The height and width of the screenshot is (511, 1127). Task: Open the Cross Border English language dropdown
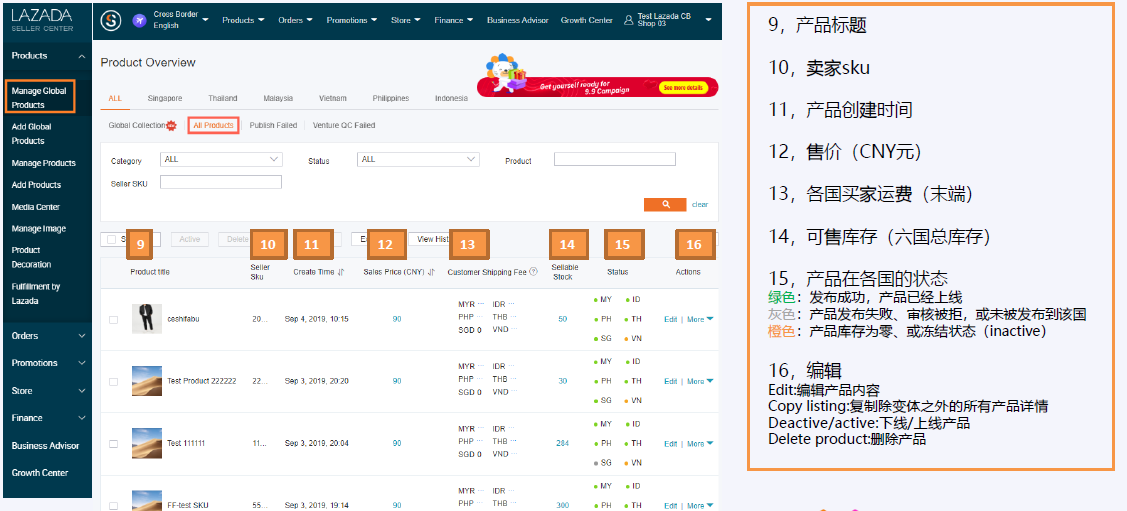tap(180, 20)
